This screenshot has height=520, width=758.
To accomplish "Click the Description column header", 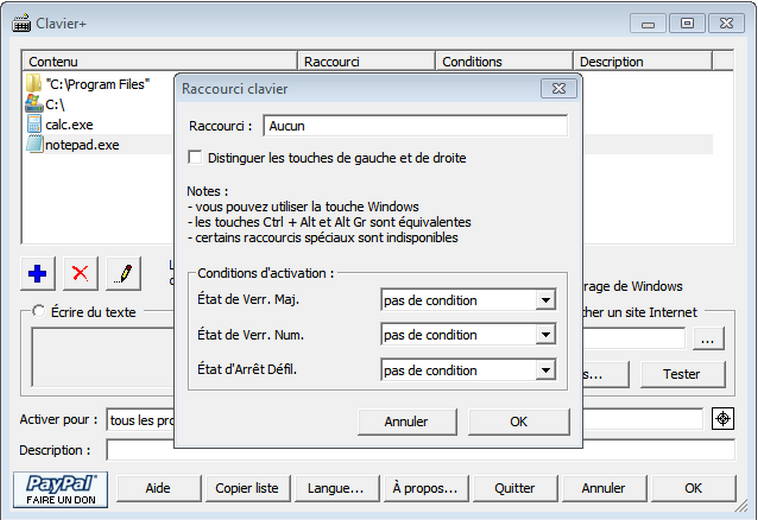I will (x=642, y=62).
